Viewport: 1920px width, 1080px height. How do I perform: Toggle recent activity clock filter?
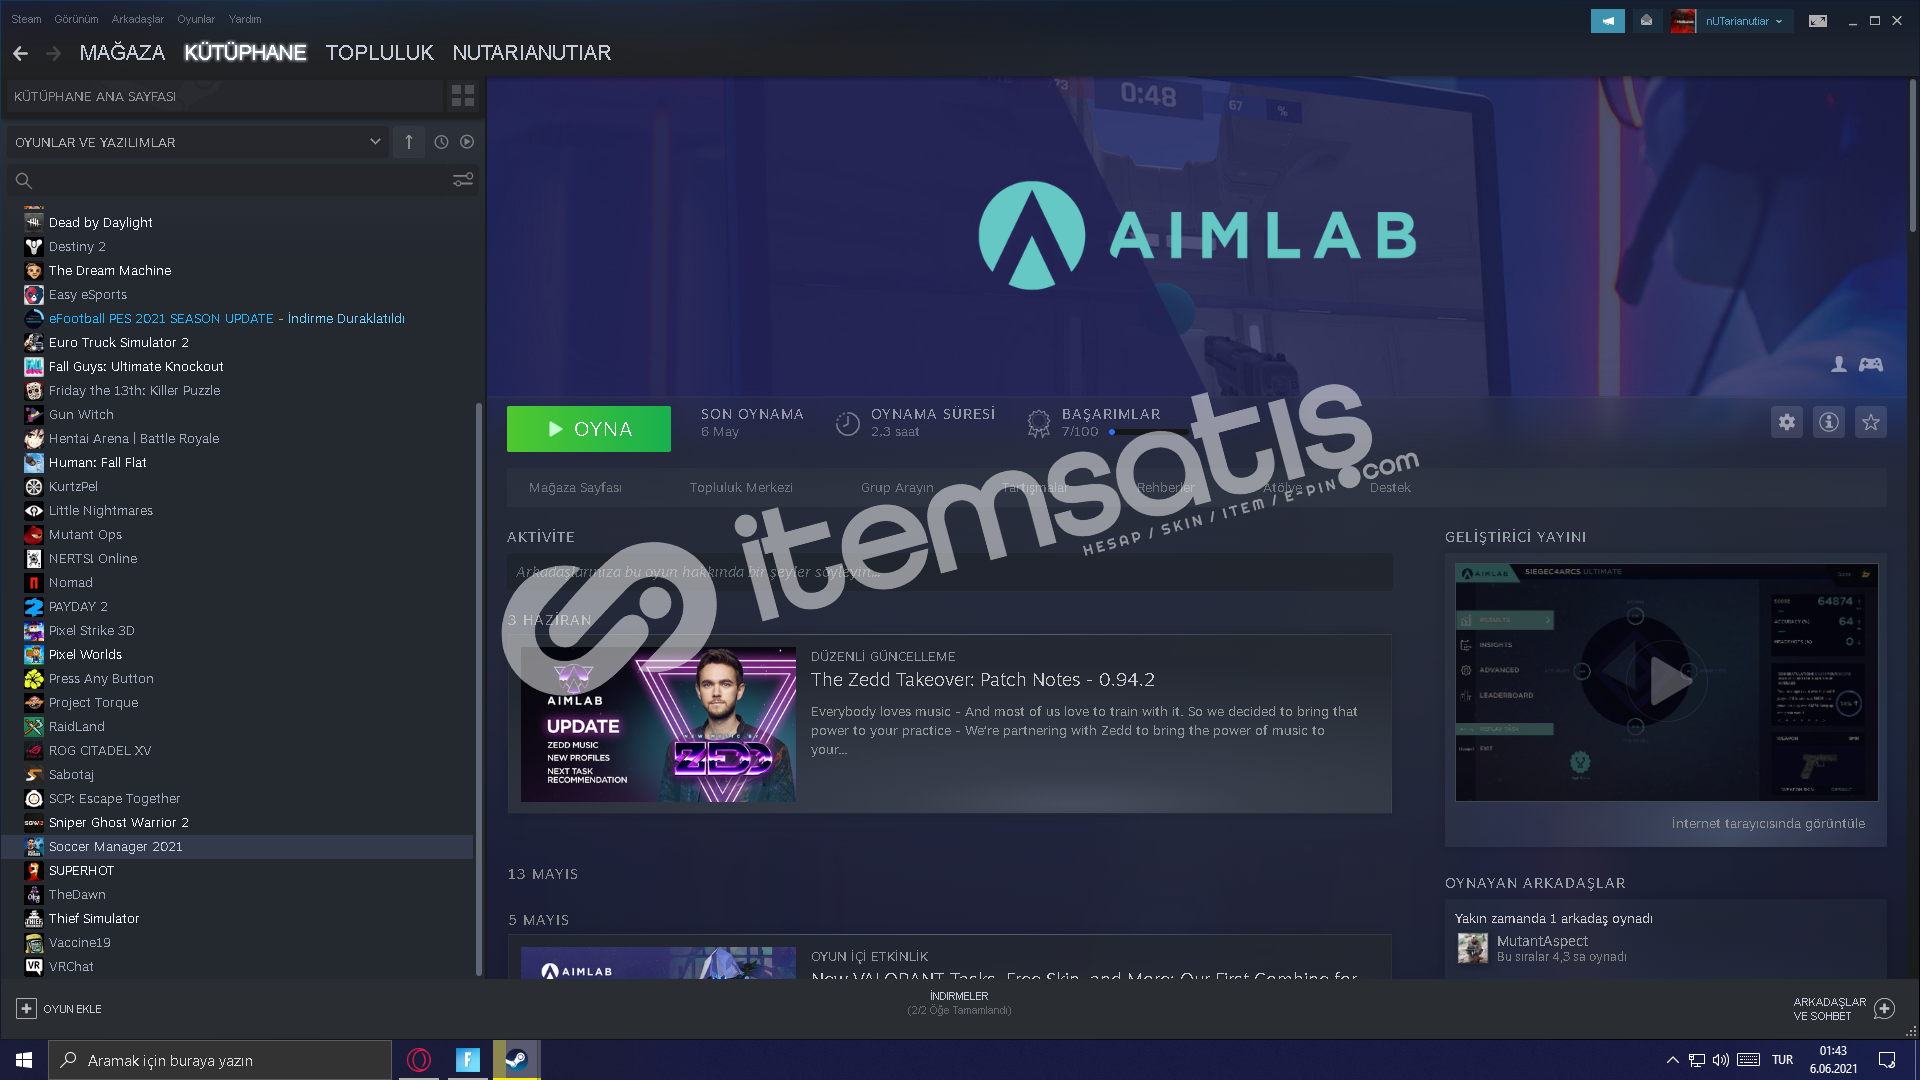(441, 142)
